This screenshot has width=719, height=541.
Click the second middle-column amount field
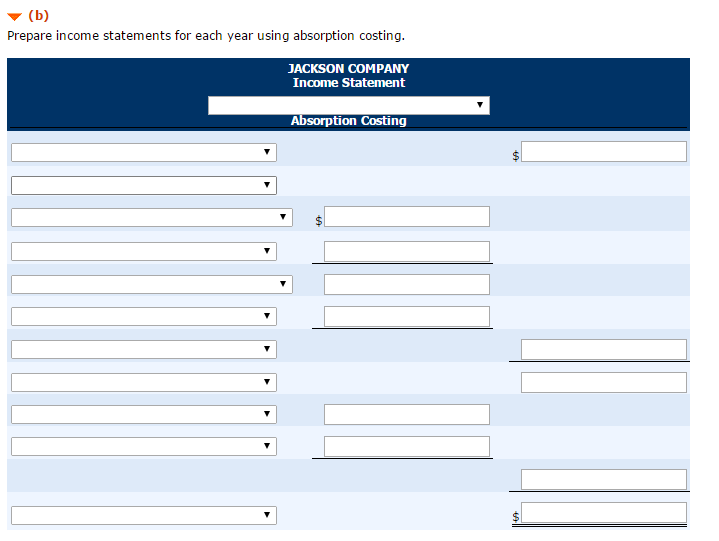tap(406, 251)
